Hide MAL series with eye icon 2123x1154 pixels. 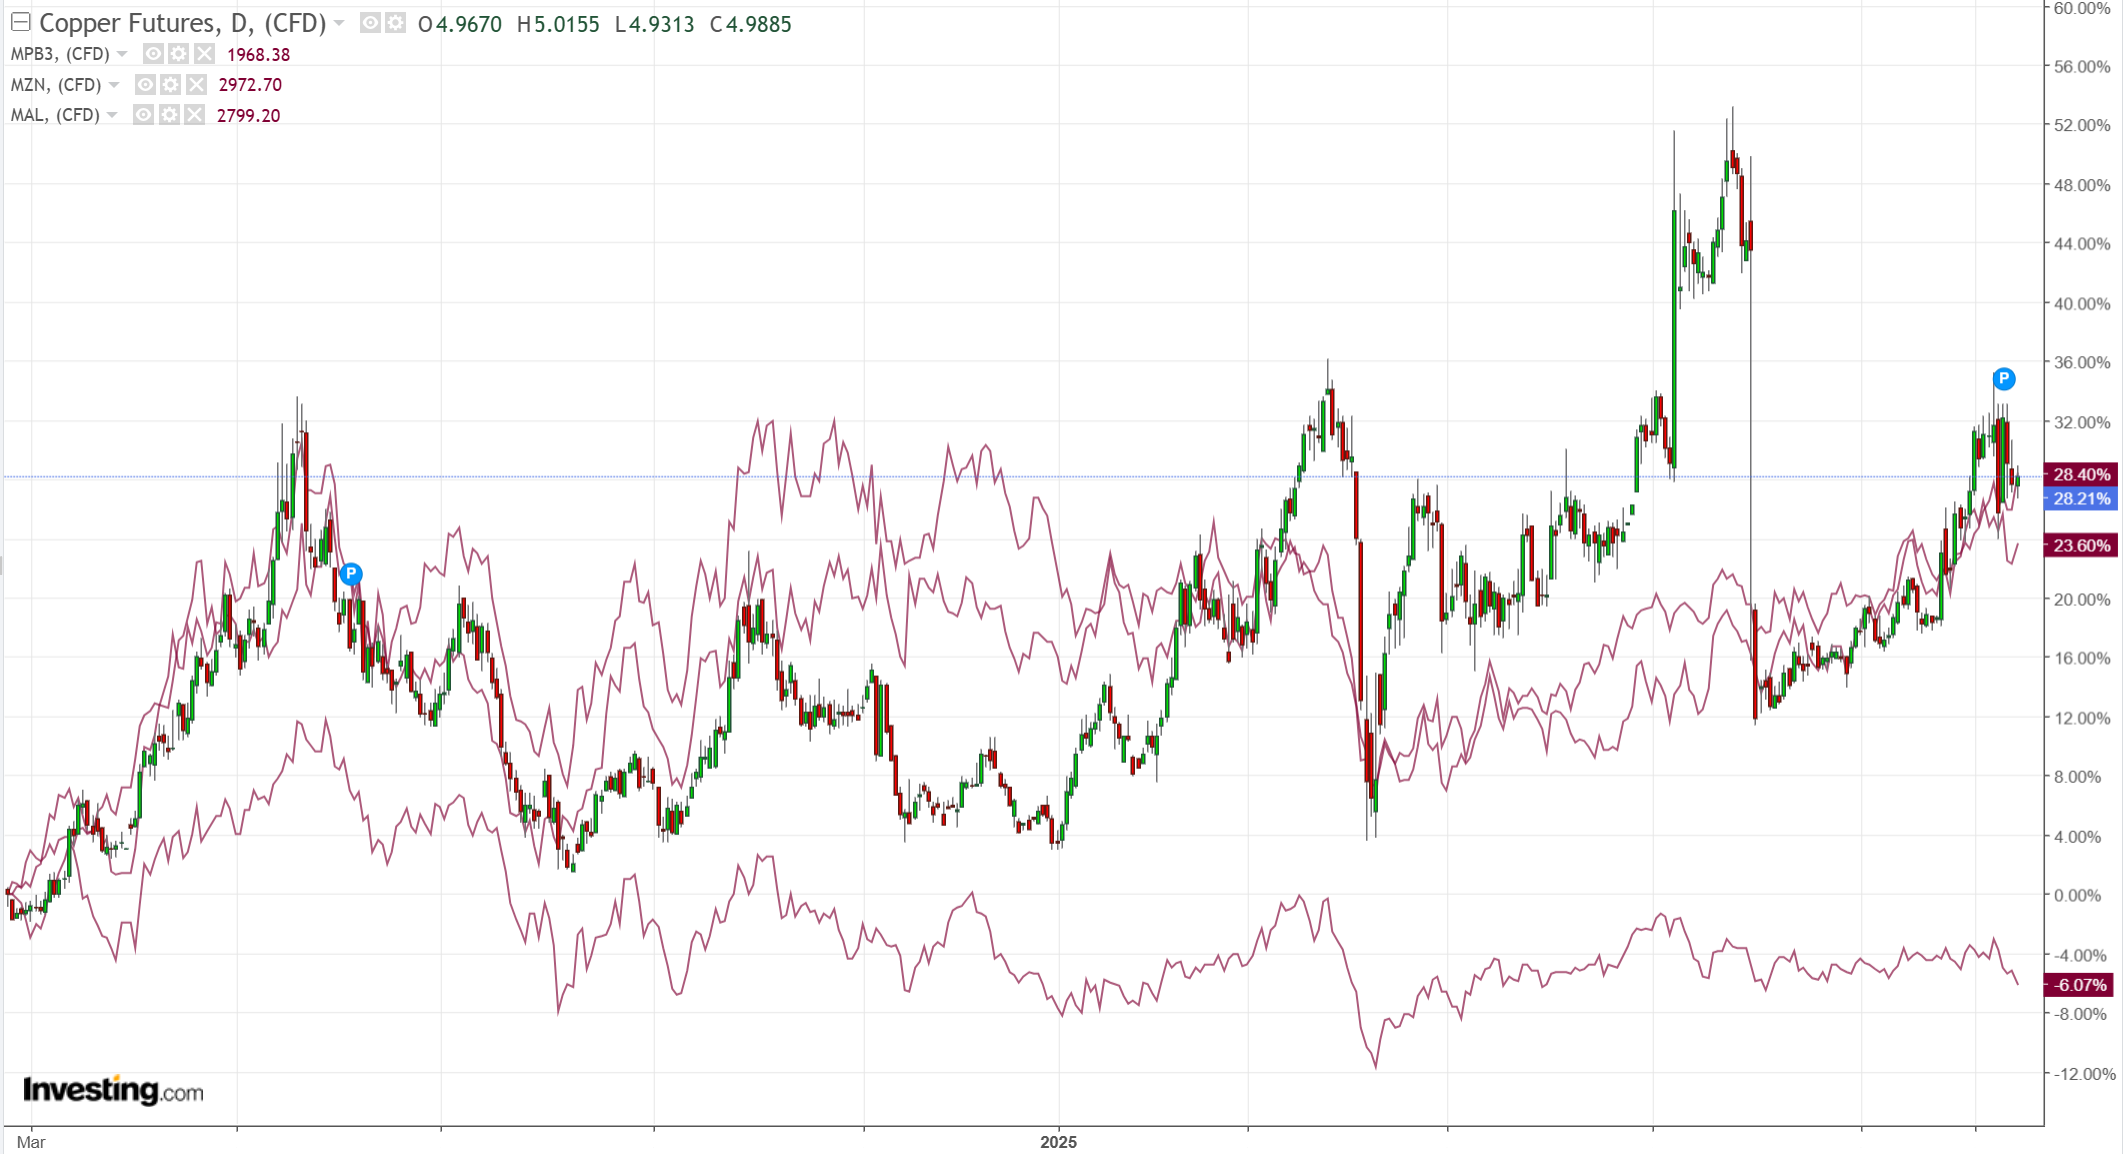(143, 115)
